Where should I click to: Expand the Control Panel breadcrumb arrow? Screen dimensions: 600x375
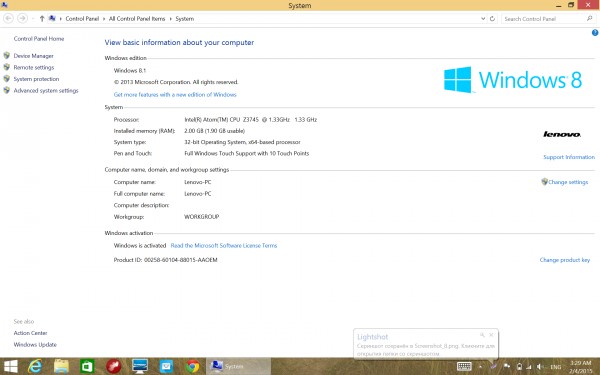click(104, 18)
